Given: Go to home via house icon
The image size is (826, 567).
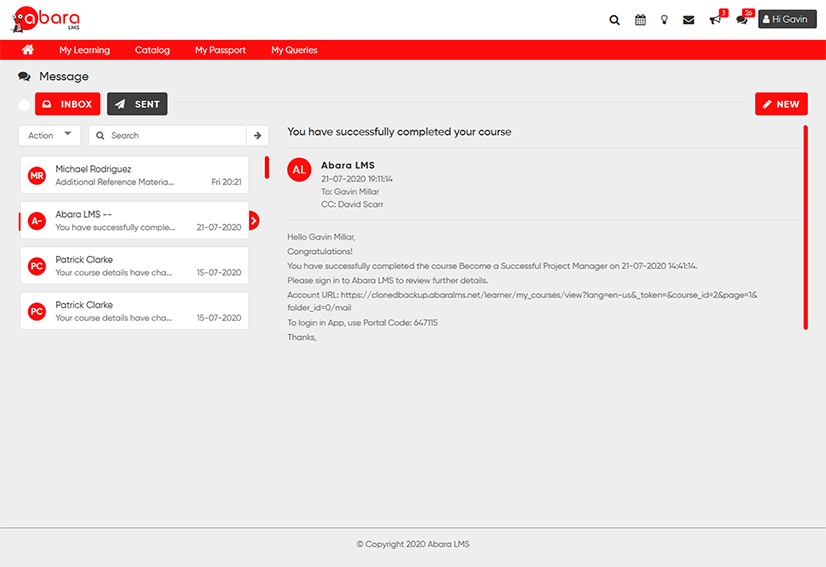Looking at the screenshot, I should pyautogui.click(x=28, y=50).
